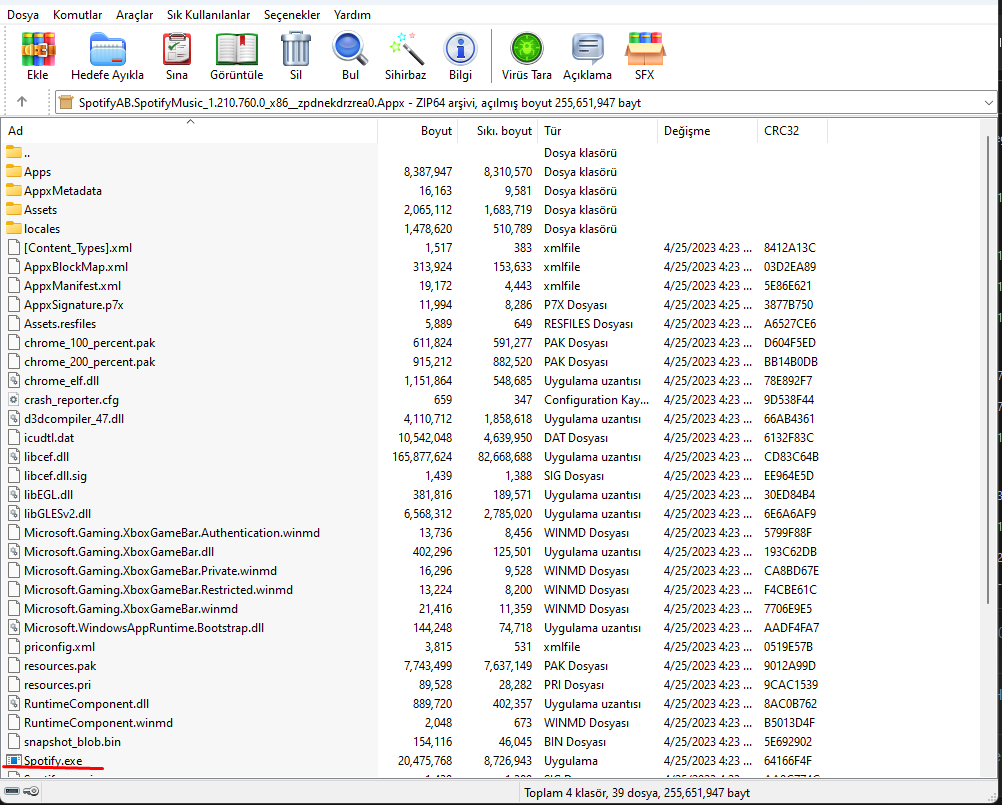Select the Apps folder icon
Screen dimensions: 1002x805
tap(13, 171)
